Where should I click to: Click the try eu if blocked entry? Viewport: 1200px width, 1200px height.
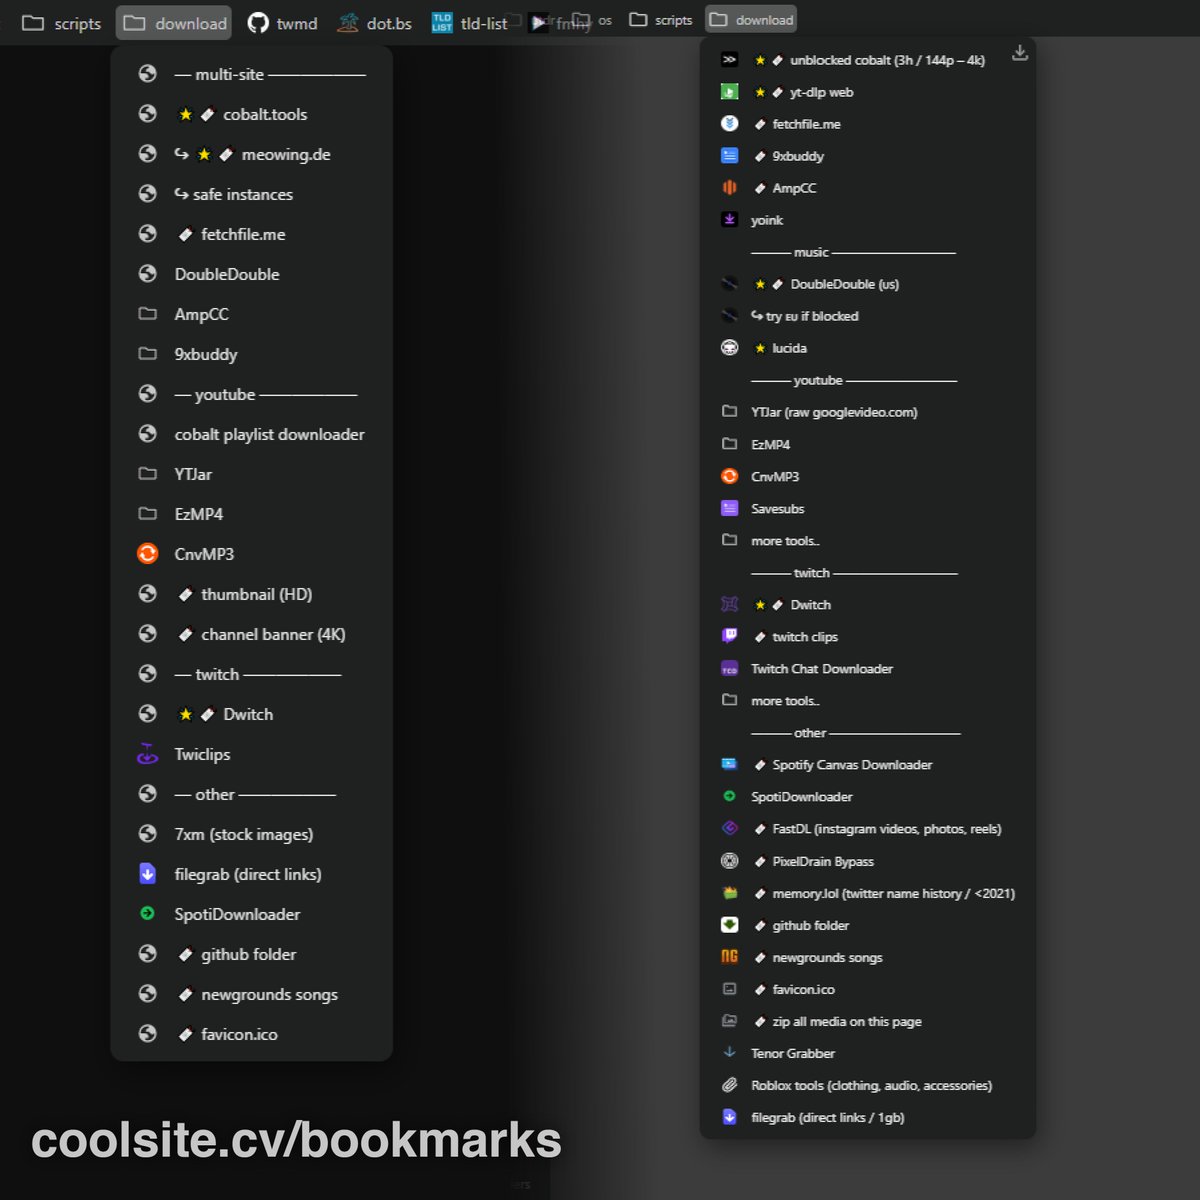pos(868,316)
